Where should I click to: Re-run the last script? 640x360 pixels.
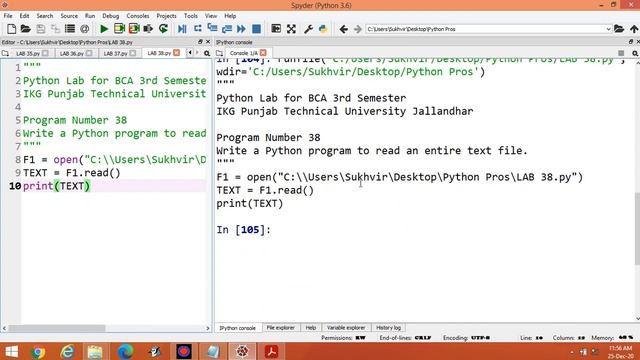point(163,29)
